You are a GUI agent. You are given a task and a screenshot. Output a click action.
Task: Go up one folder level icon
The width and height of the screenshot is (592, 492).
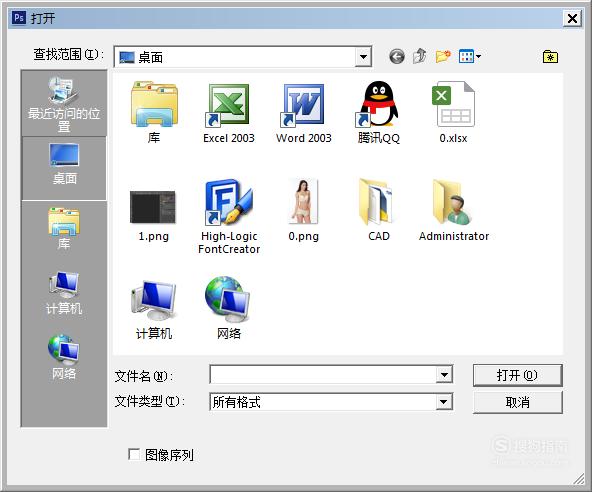[420, 56]
